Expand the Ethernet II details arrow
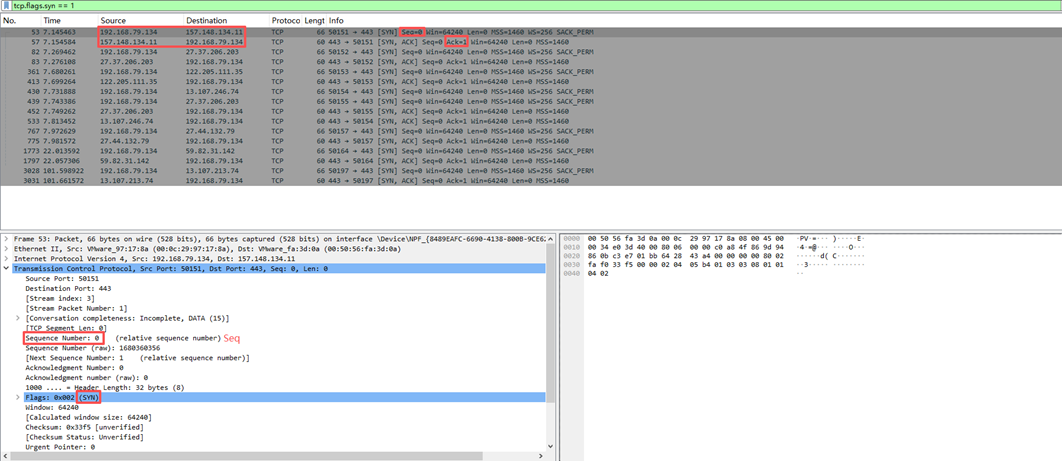 pyautogui.click(x=6, y=249)
